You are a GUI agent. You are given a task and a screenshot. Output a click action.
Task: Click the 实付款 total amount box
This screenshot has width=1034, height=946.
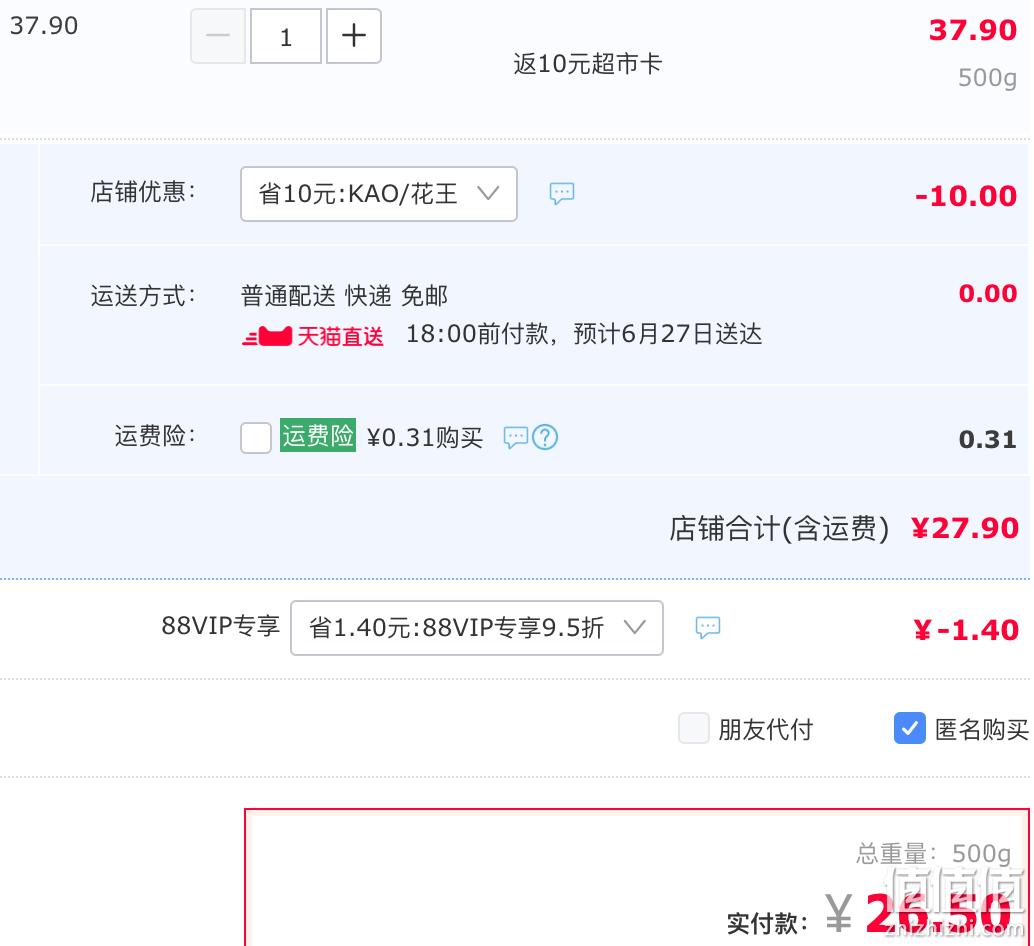[x=637, y=877]
